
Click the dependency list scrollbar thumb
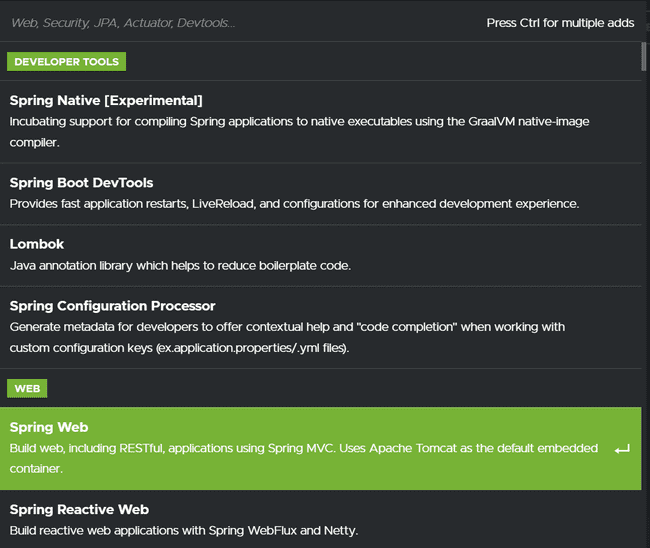point(644,56)
